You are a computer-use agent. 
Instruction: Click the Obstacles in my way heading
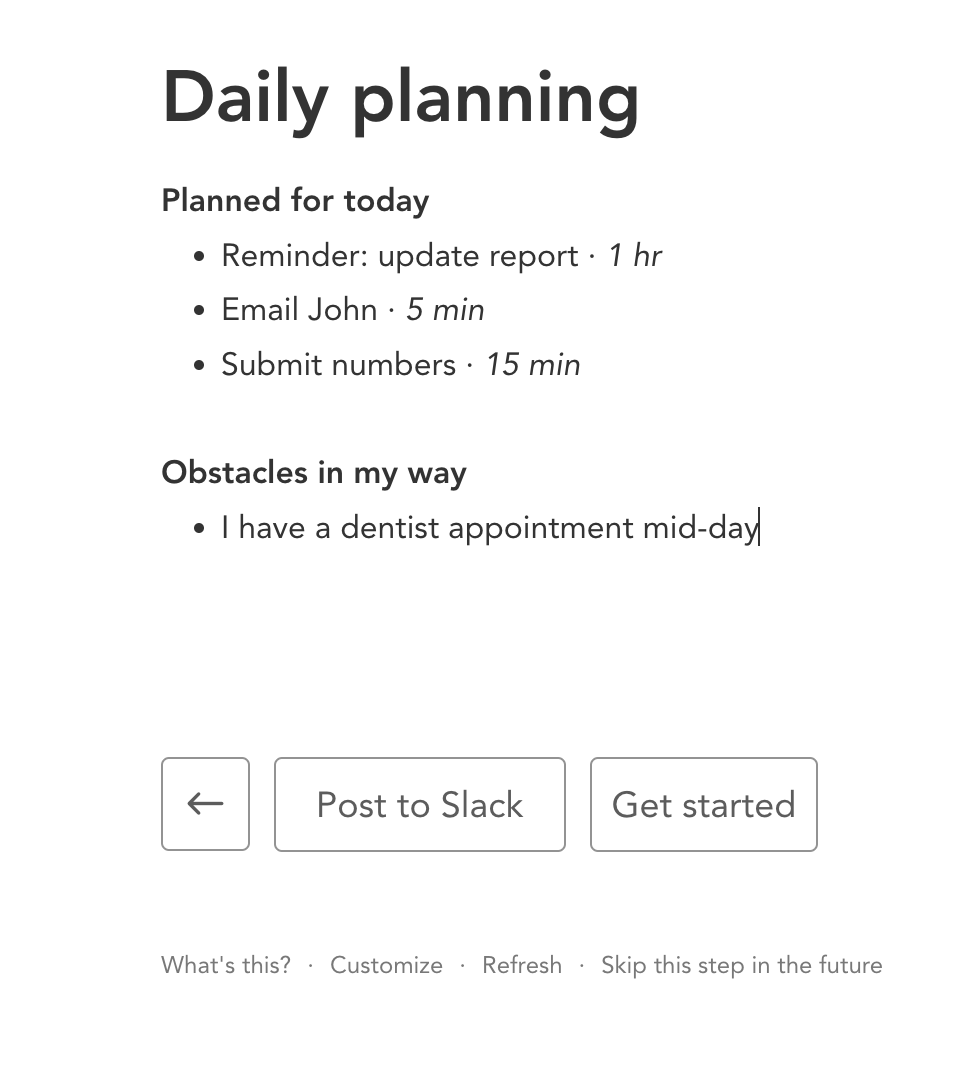[x=313, y=472]
